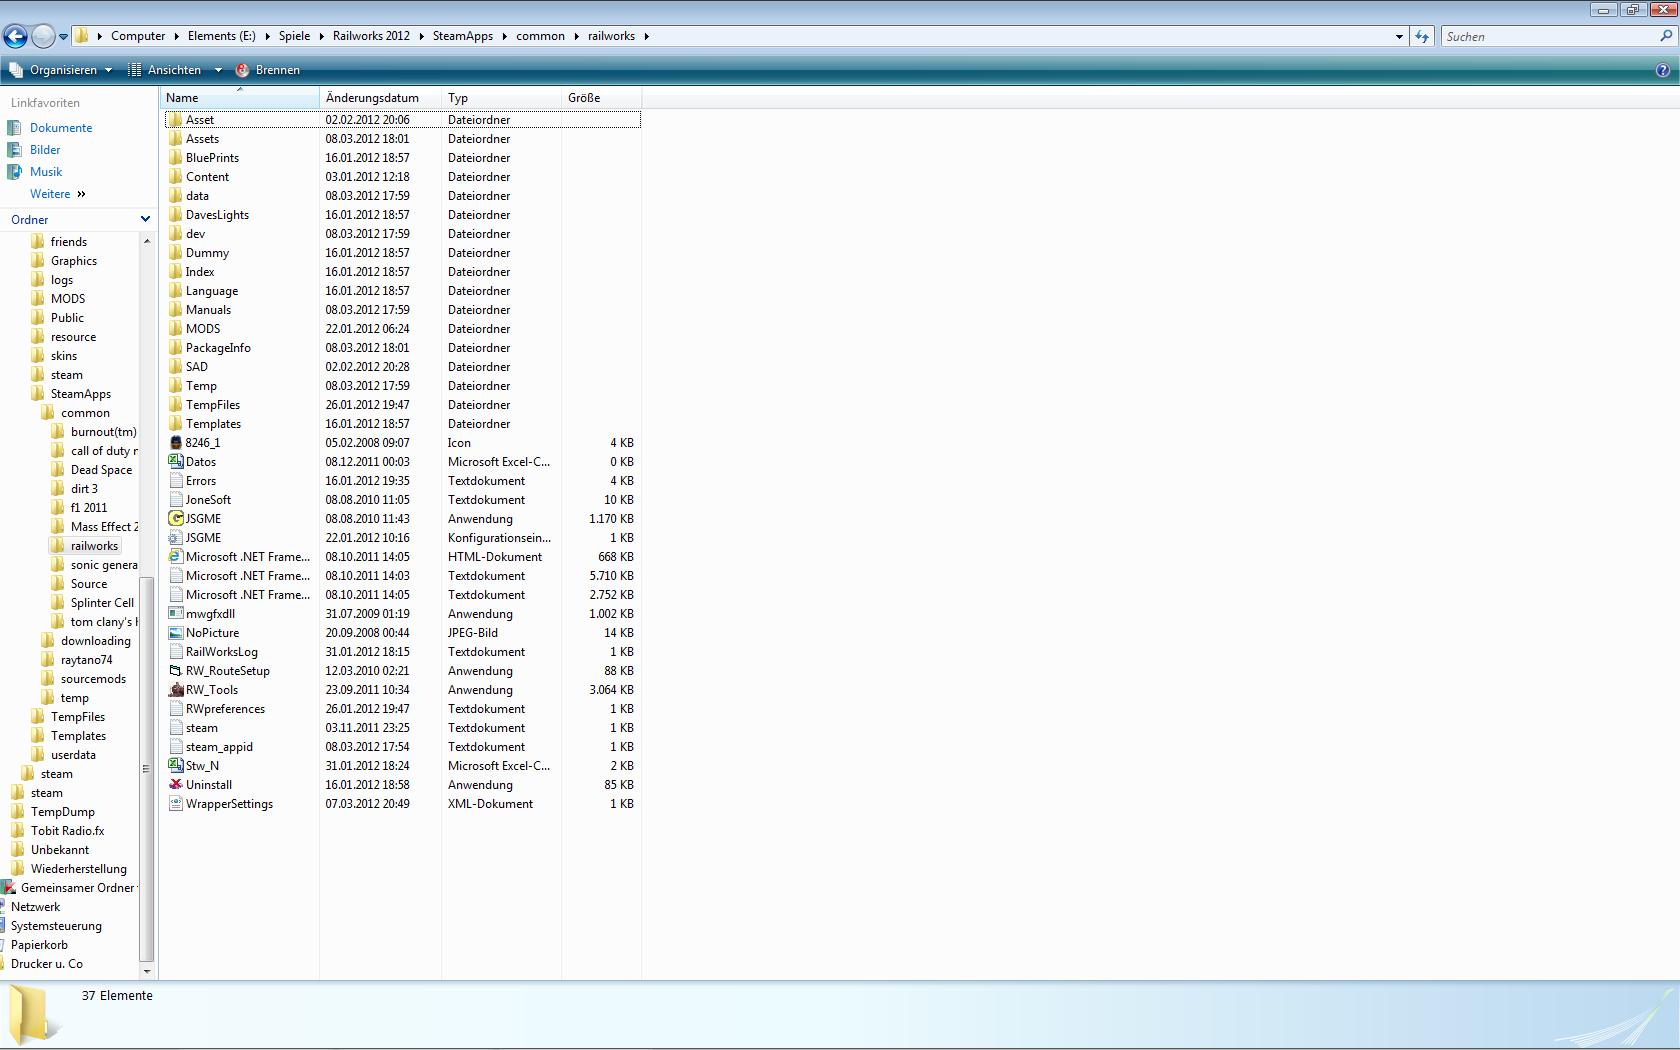Open the address bar history dropdown

click(x=1399, y=36)
